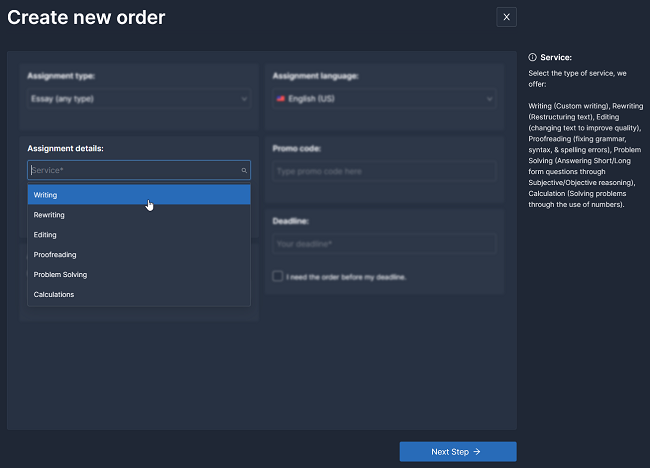650x468 pixels.
Task: Open the Assignment type dropdown
Action: 138,99
